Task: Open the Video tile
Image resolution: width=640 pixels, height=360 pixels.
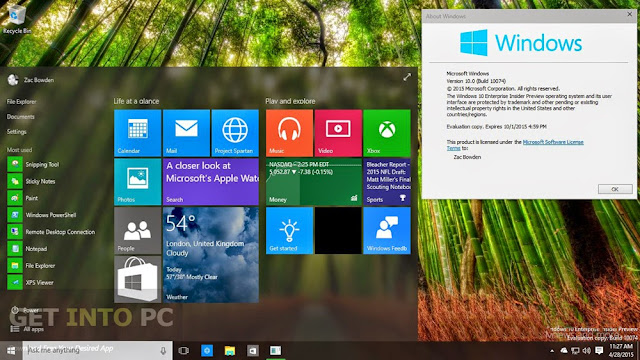Action: 338,133
